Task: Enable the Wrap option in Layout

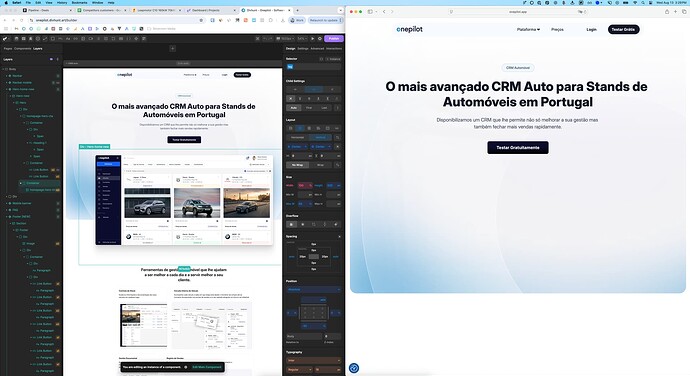Action: pos(320,165)
